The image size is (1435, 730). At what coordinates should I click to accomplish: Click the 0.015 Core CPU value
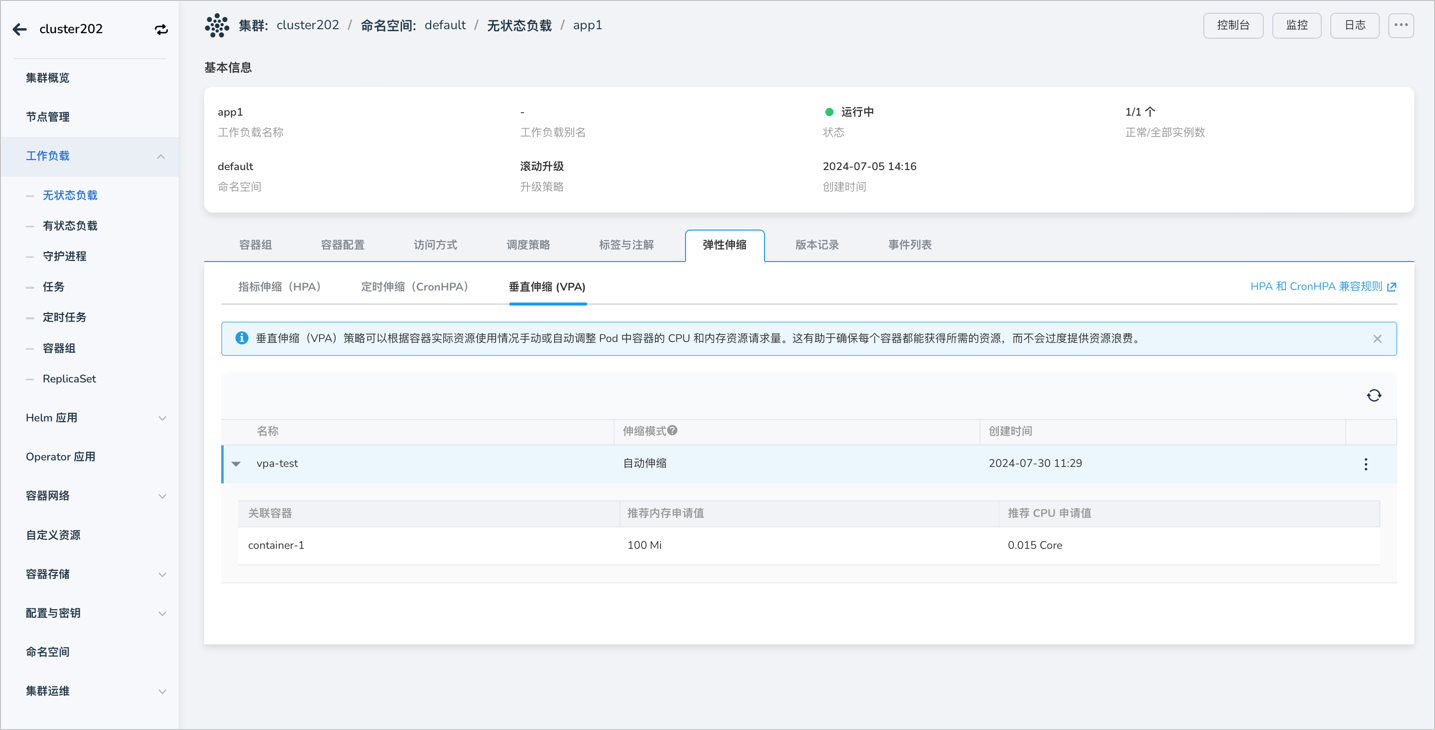[x=1035, y=546]
